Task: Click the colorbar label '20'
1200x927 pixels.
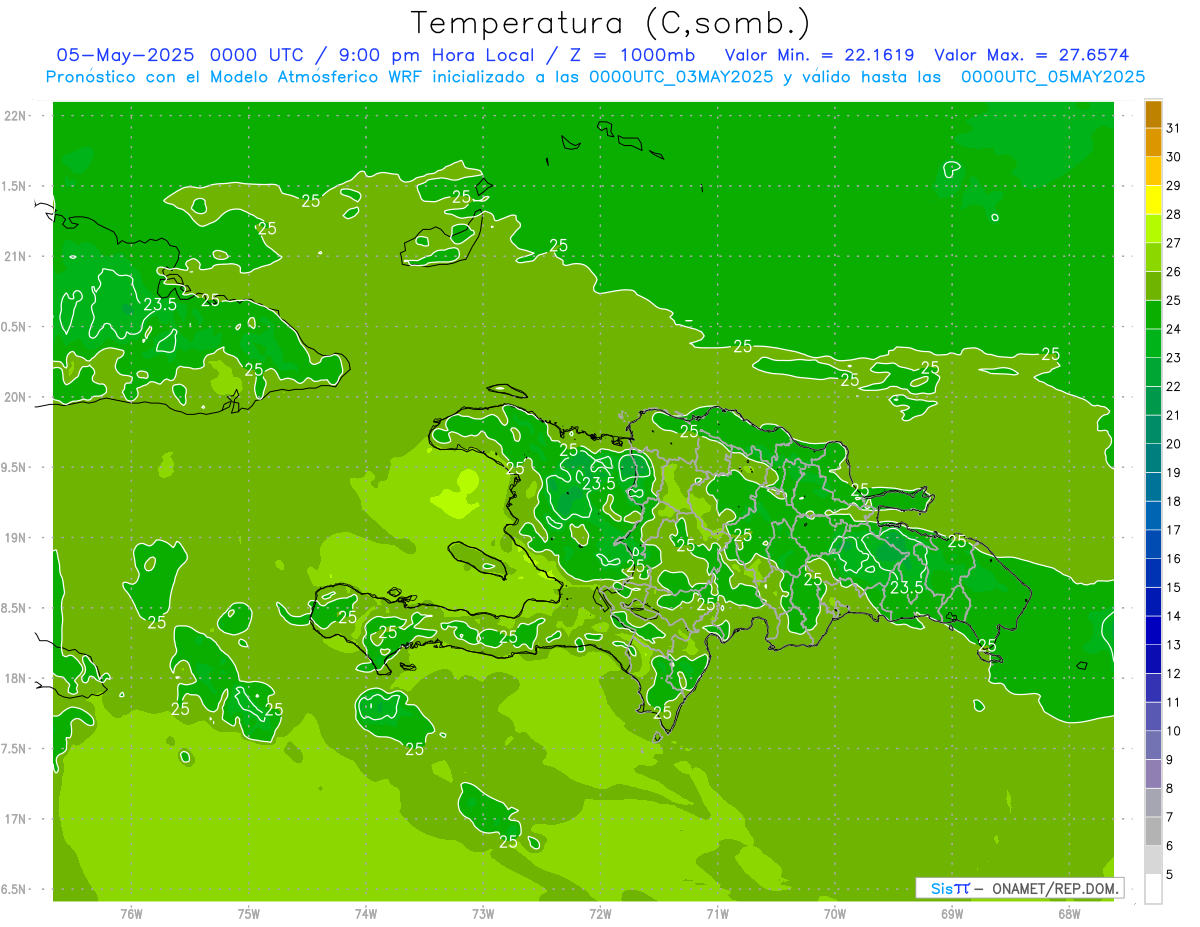Action: 1174,443
